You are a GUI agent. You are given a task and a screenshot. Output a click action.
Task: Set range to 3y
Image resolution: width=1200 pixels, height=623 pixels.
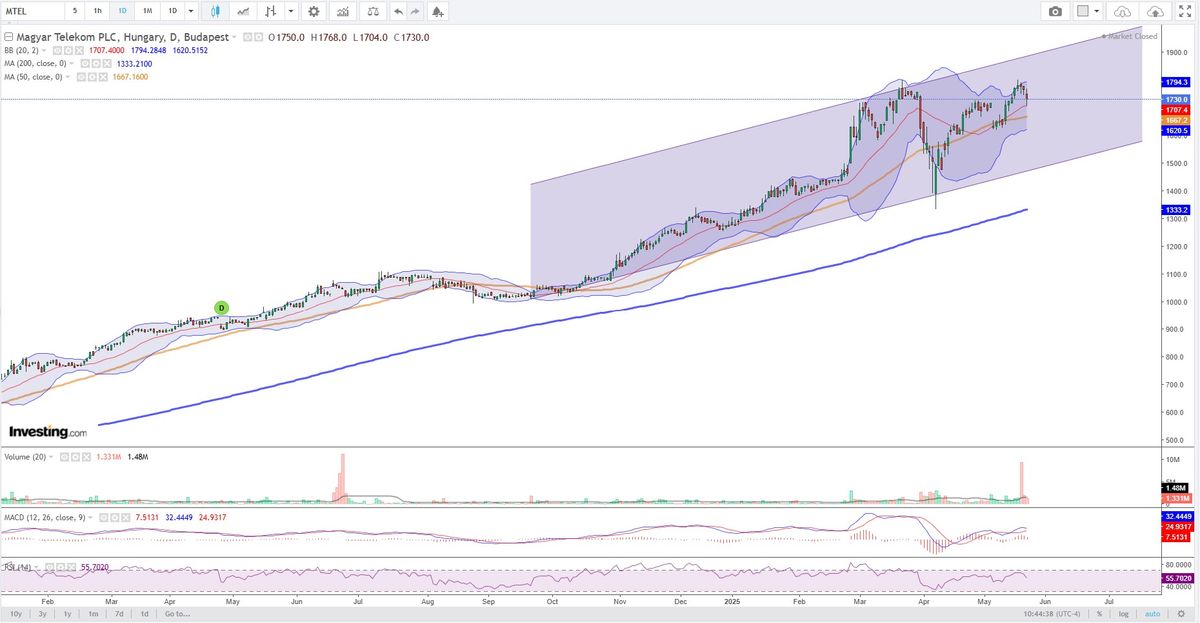point(42,614)
